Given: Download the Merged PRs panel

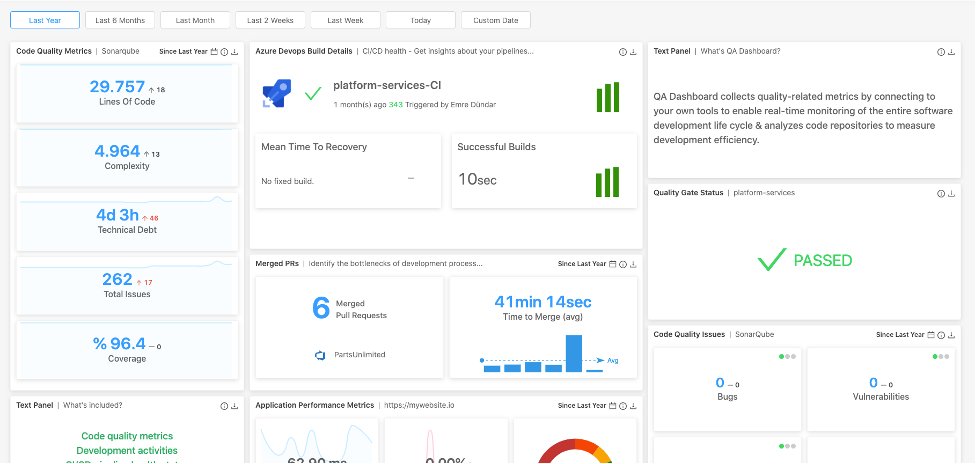Looking at the screenshot, I should 633,264.
